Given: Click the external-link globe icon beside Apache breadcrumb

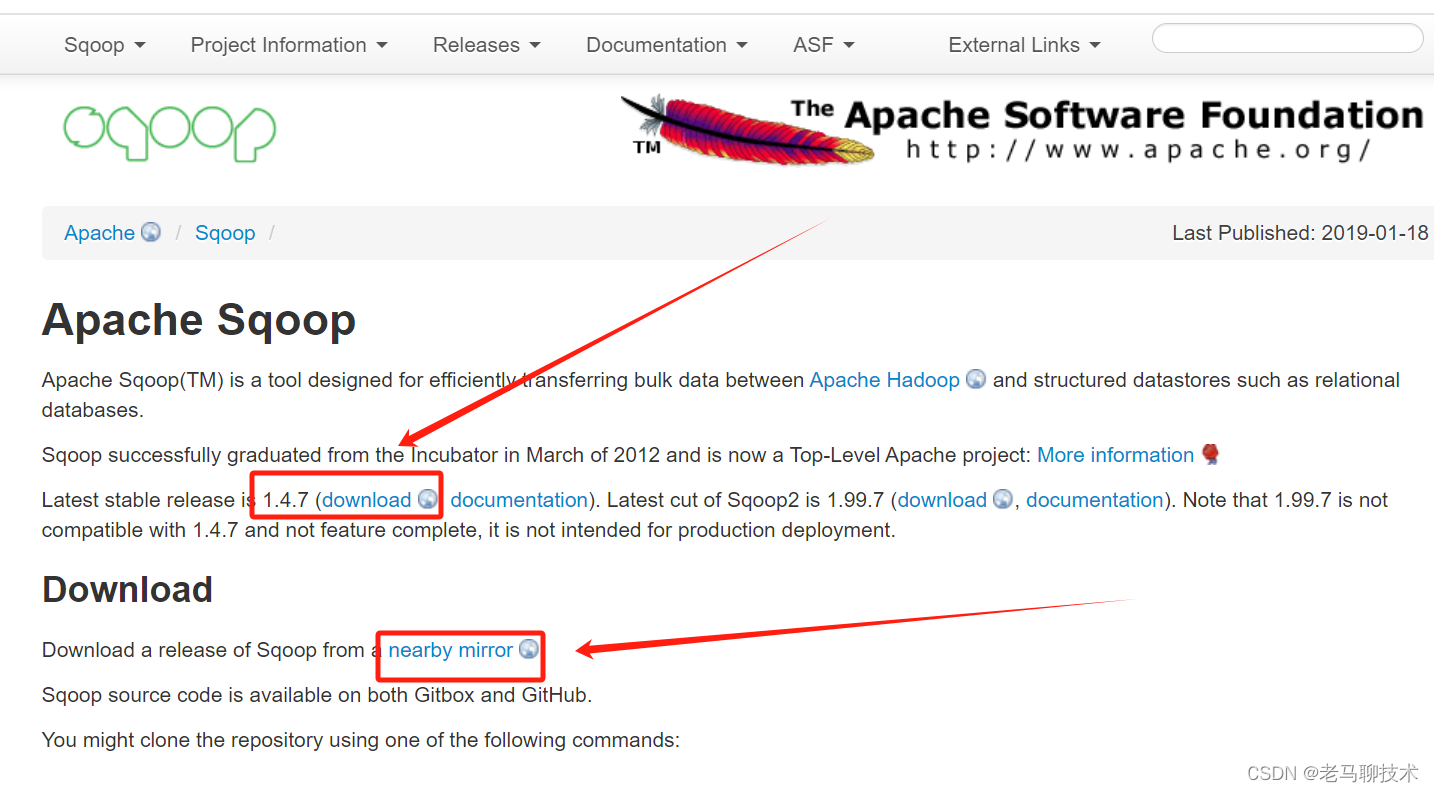Looking at the screenshot, I should (x=151, y=232).
